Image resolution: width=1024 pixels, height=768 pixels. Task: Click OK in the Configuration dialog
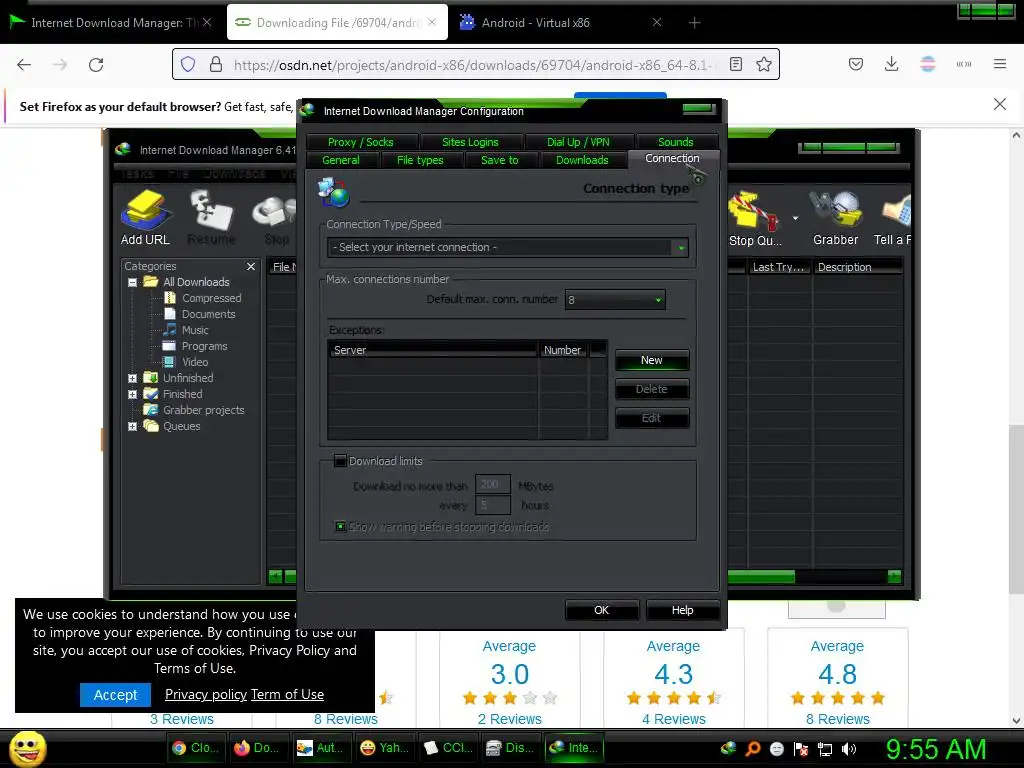click(x=601, y=610)
